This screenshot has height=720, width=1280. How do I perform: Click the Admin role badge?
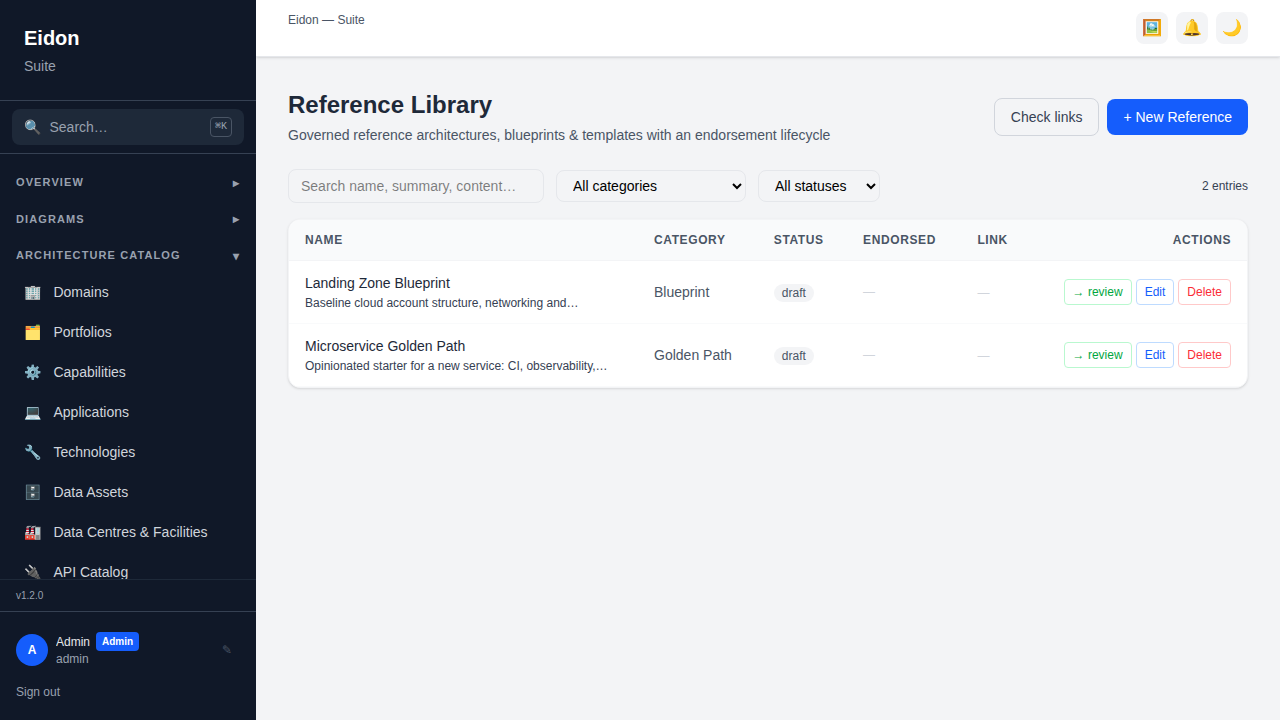point(117,642)
